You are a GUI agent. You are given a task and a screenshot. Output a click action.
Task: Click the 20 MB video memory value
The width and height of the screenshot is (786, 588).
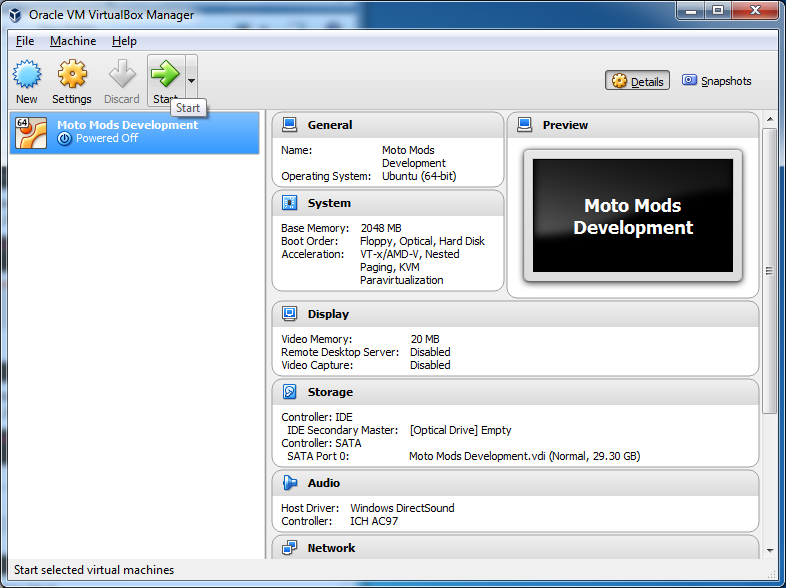(425, 339)
